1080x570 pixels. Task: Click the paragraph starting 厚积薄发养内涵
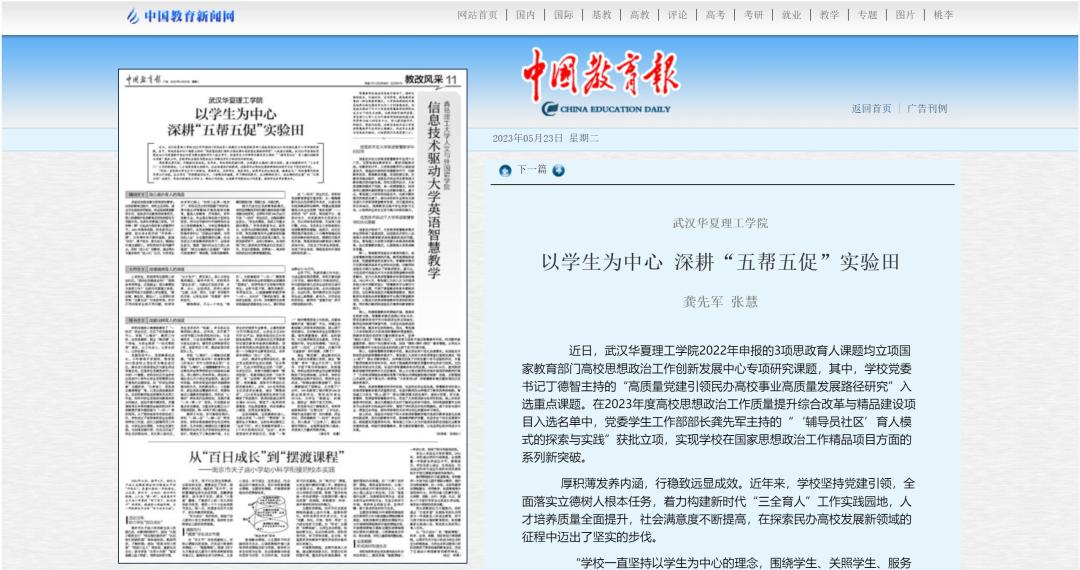tap(718, 510)
